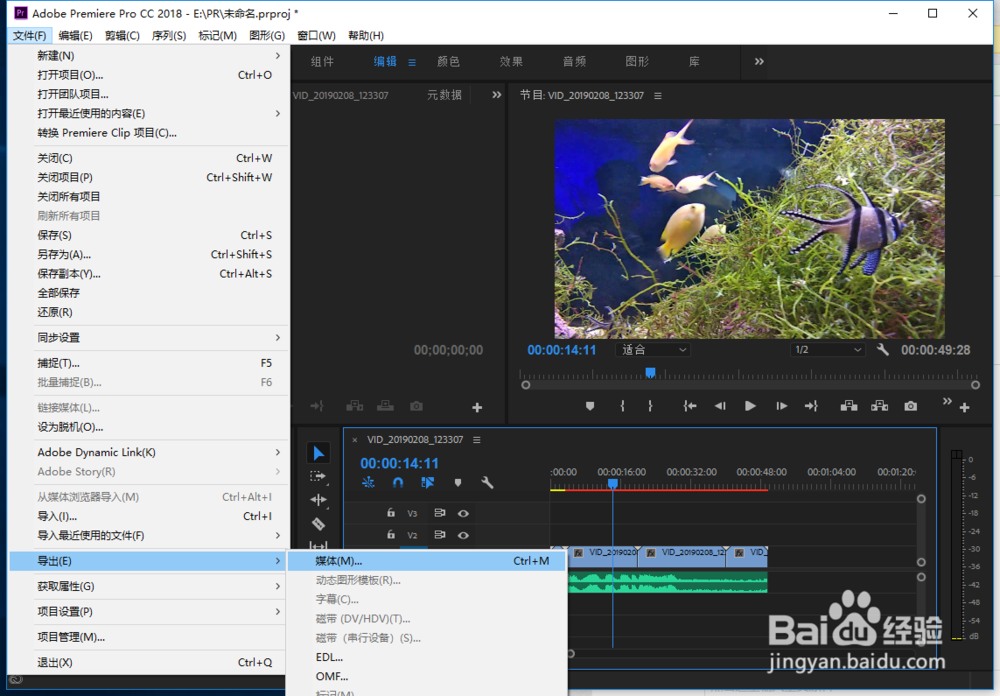The height and width of the screenshot is (696, 1000).
Task: Go to In point in Program monitor
Action: coord(689,406)
